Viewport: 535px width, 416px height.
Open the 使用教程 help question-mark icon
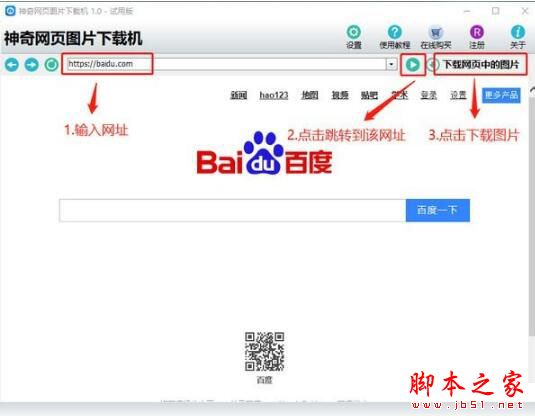click(x=394, y=32)
